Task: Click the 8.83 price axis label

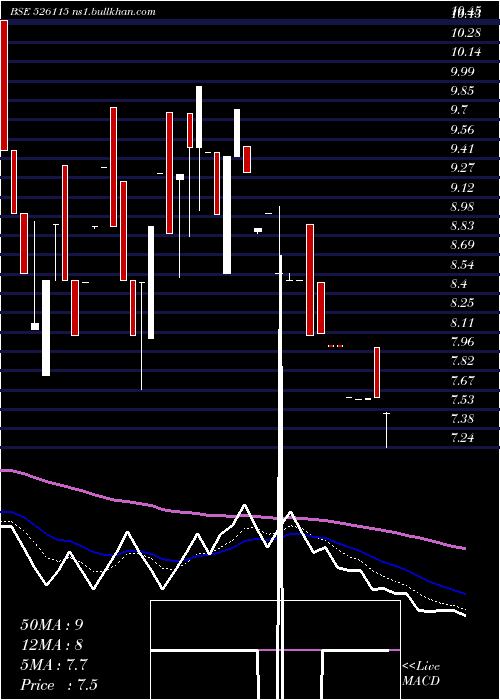Action: coord(462,225)
